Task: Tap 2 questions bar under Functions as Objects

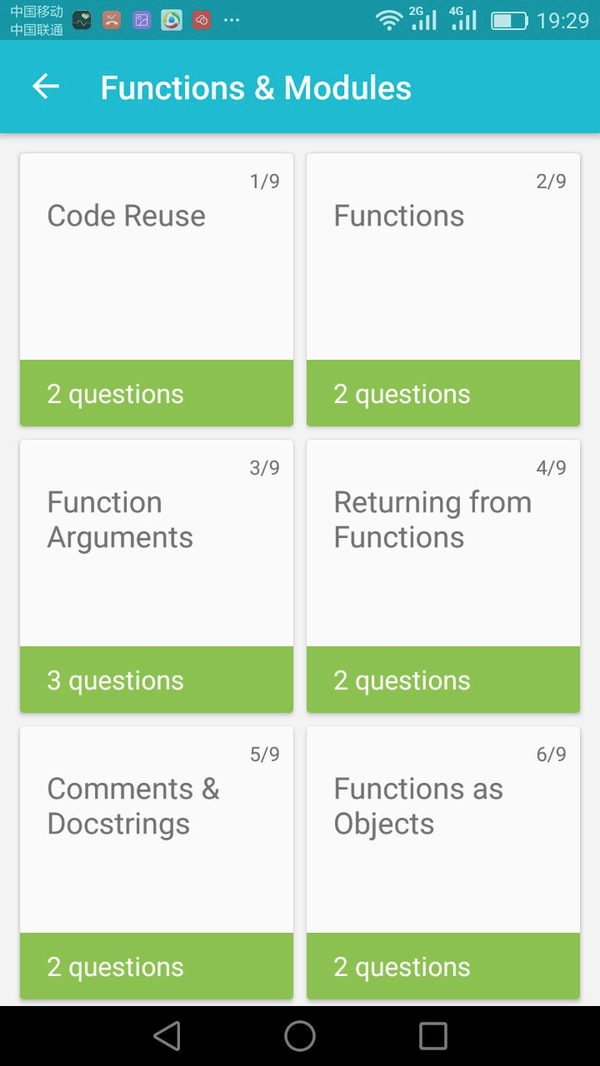Action: 443,966
